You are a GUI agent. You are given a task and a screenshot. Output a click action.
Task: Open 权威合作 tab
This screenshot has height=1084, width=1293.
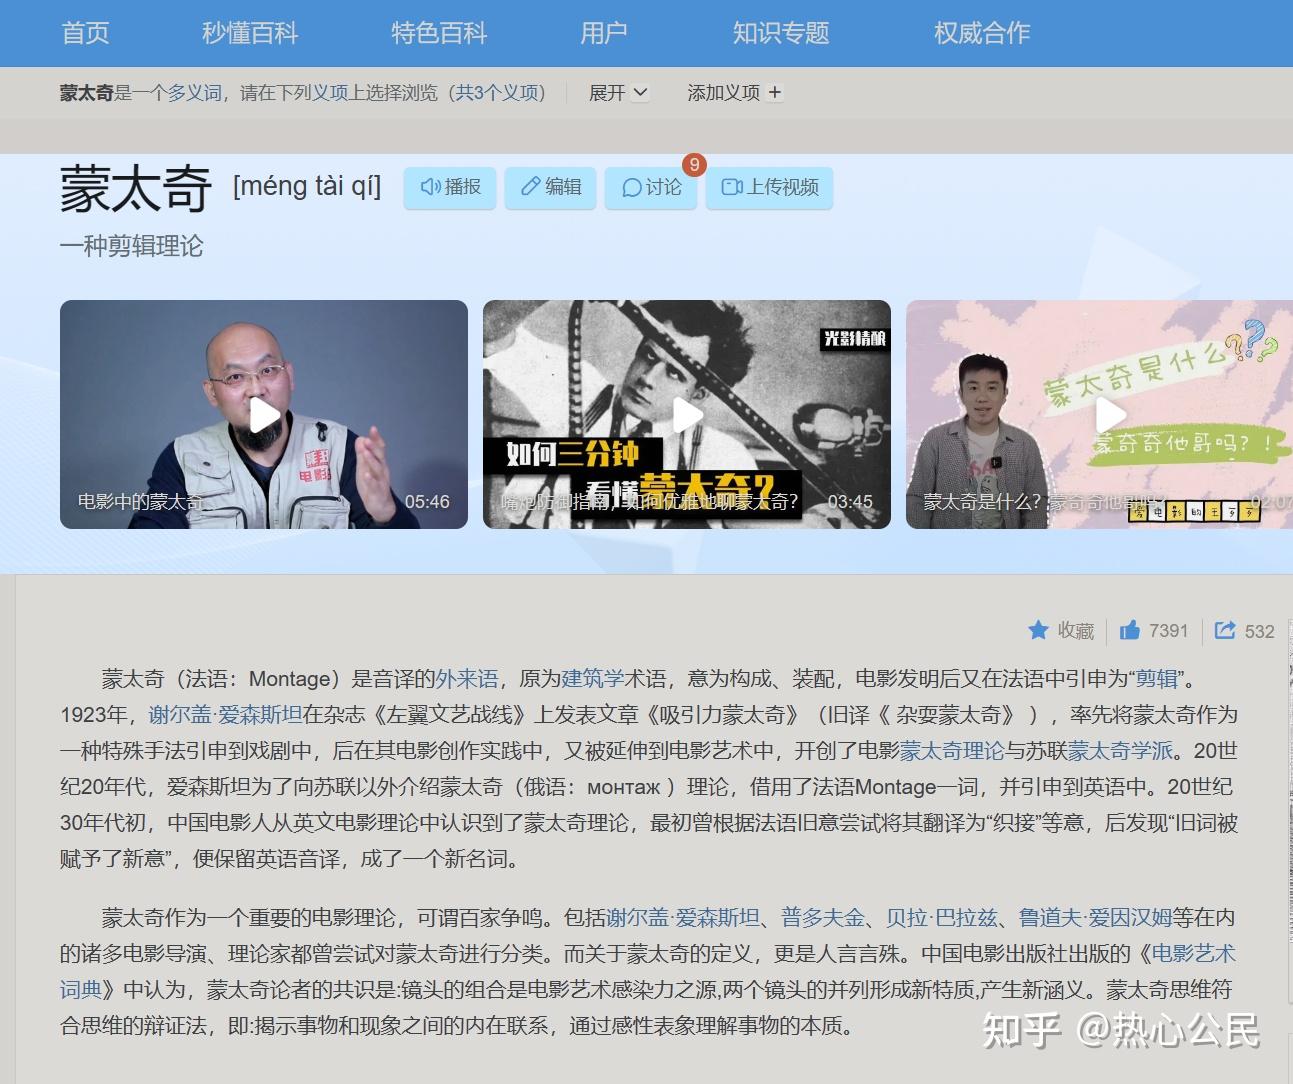pos(982,33)
